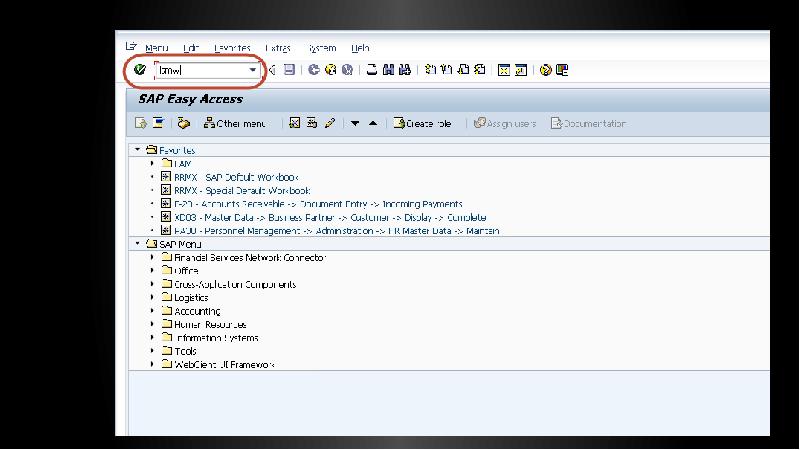Click the Customize local layout icon
Image resolution: width=800 pixels, height=450 pixels.
562,70
